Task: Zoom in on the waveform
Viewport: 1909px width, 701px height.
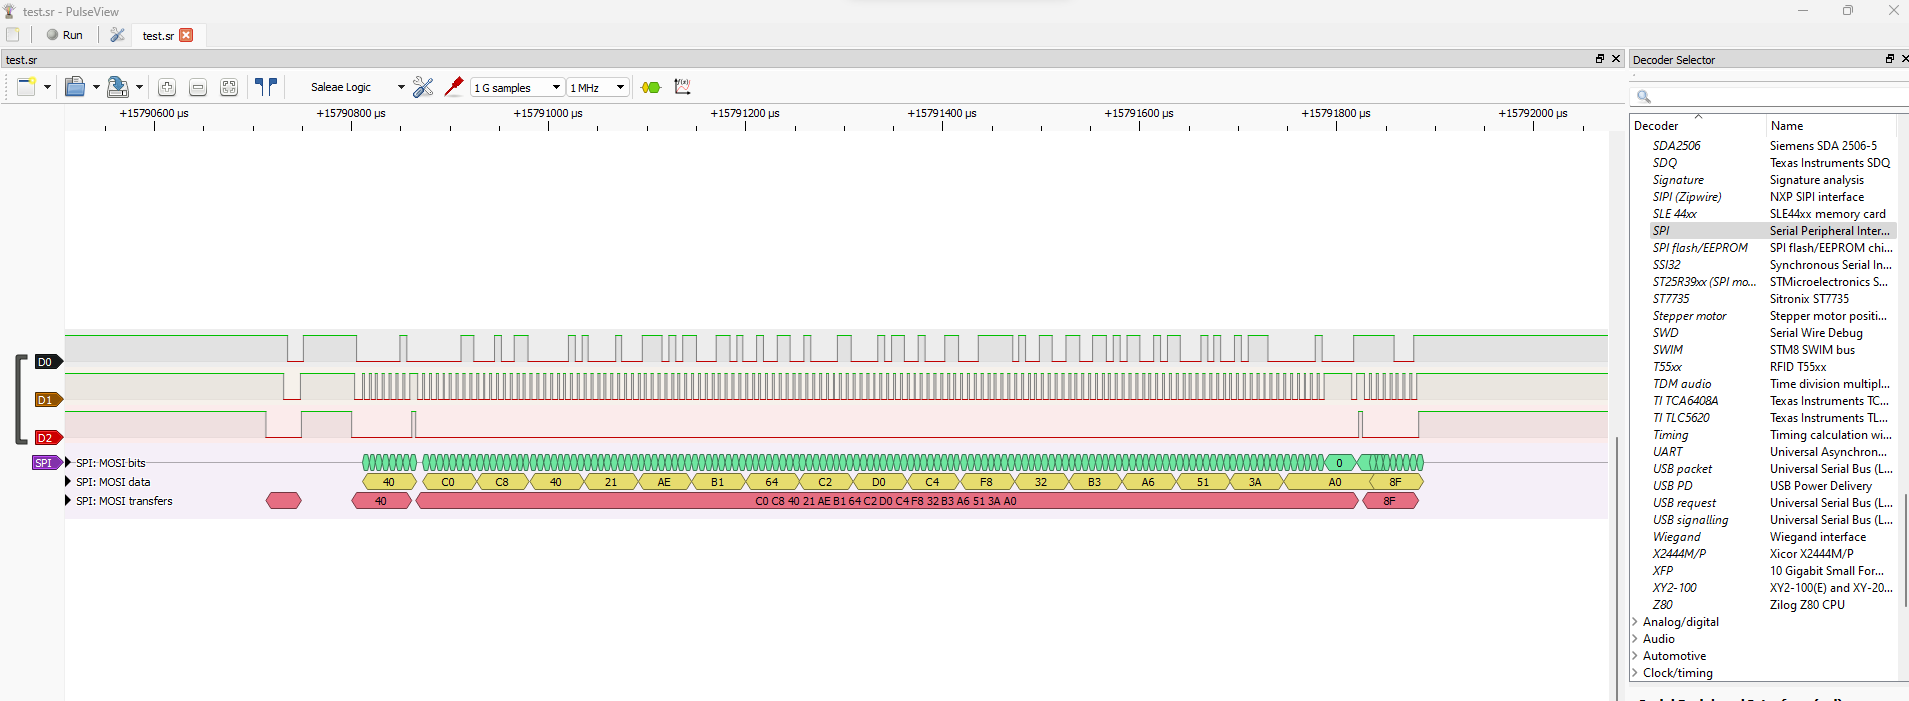Action: pyautogui.click(x=167, y=87)
